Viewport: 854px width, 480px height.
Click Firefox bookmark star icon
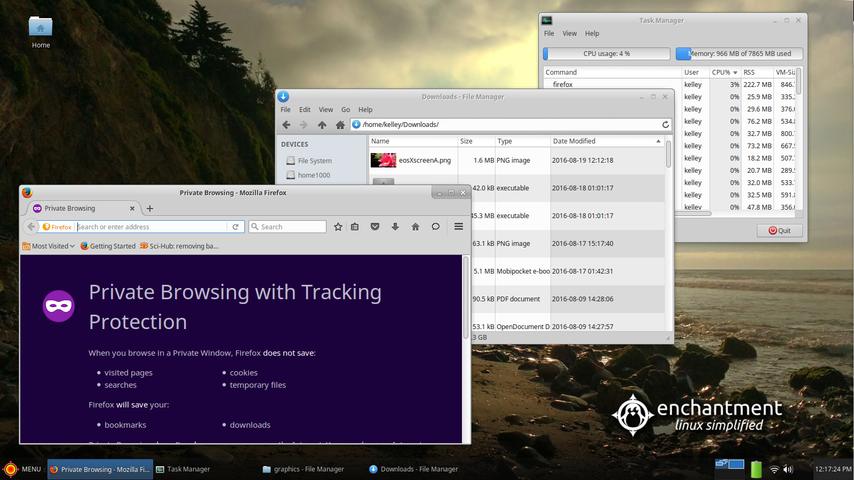tap(338, 227)
